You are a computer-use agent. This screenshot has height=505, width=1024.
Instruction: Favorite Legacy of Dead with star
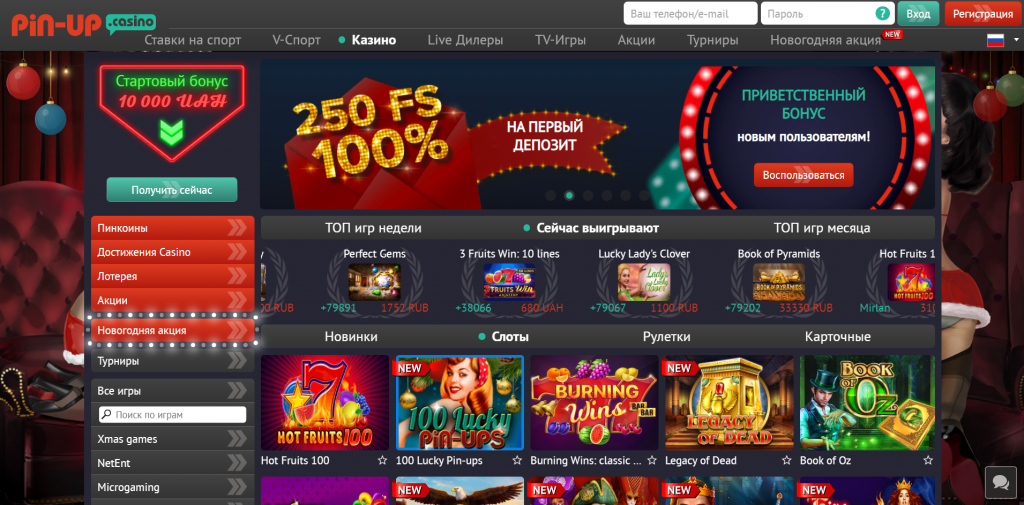click(x=786, y=461)
